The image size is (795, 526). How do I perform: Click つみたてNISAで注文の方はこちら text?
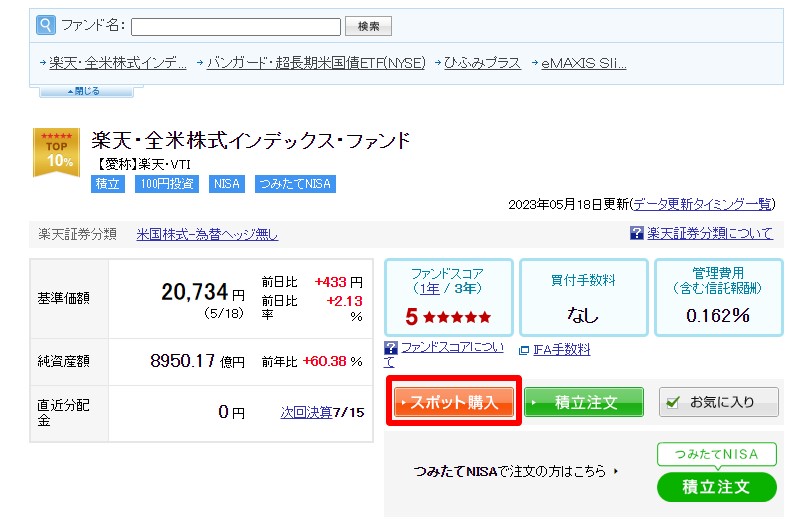pyautogui.click(x=510, y=471)
